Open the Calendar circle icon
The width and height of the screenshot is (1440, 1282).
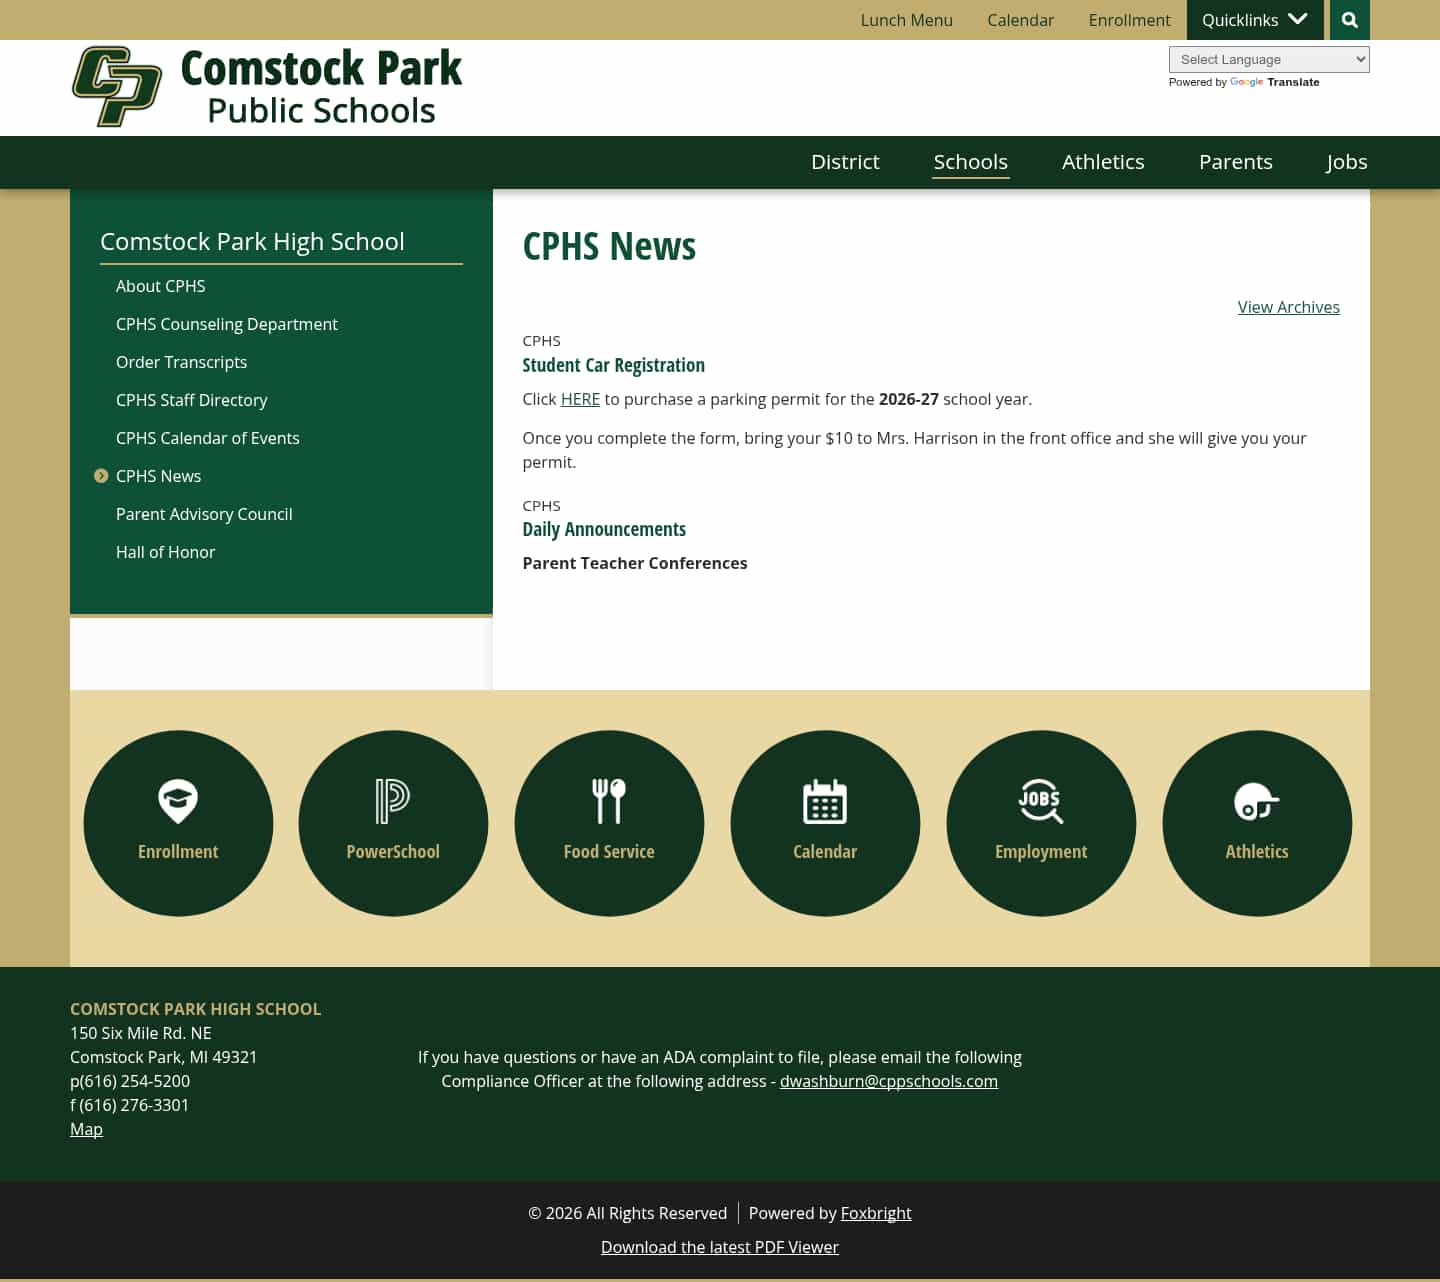pyautogui.click(x=825, y=823)
